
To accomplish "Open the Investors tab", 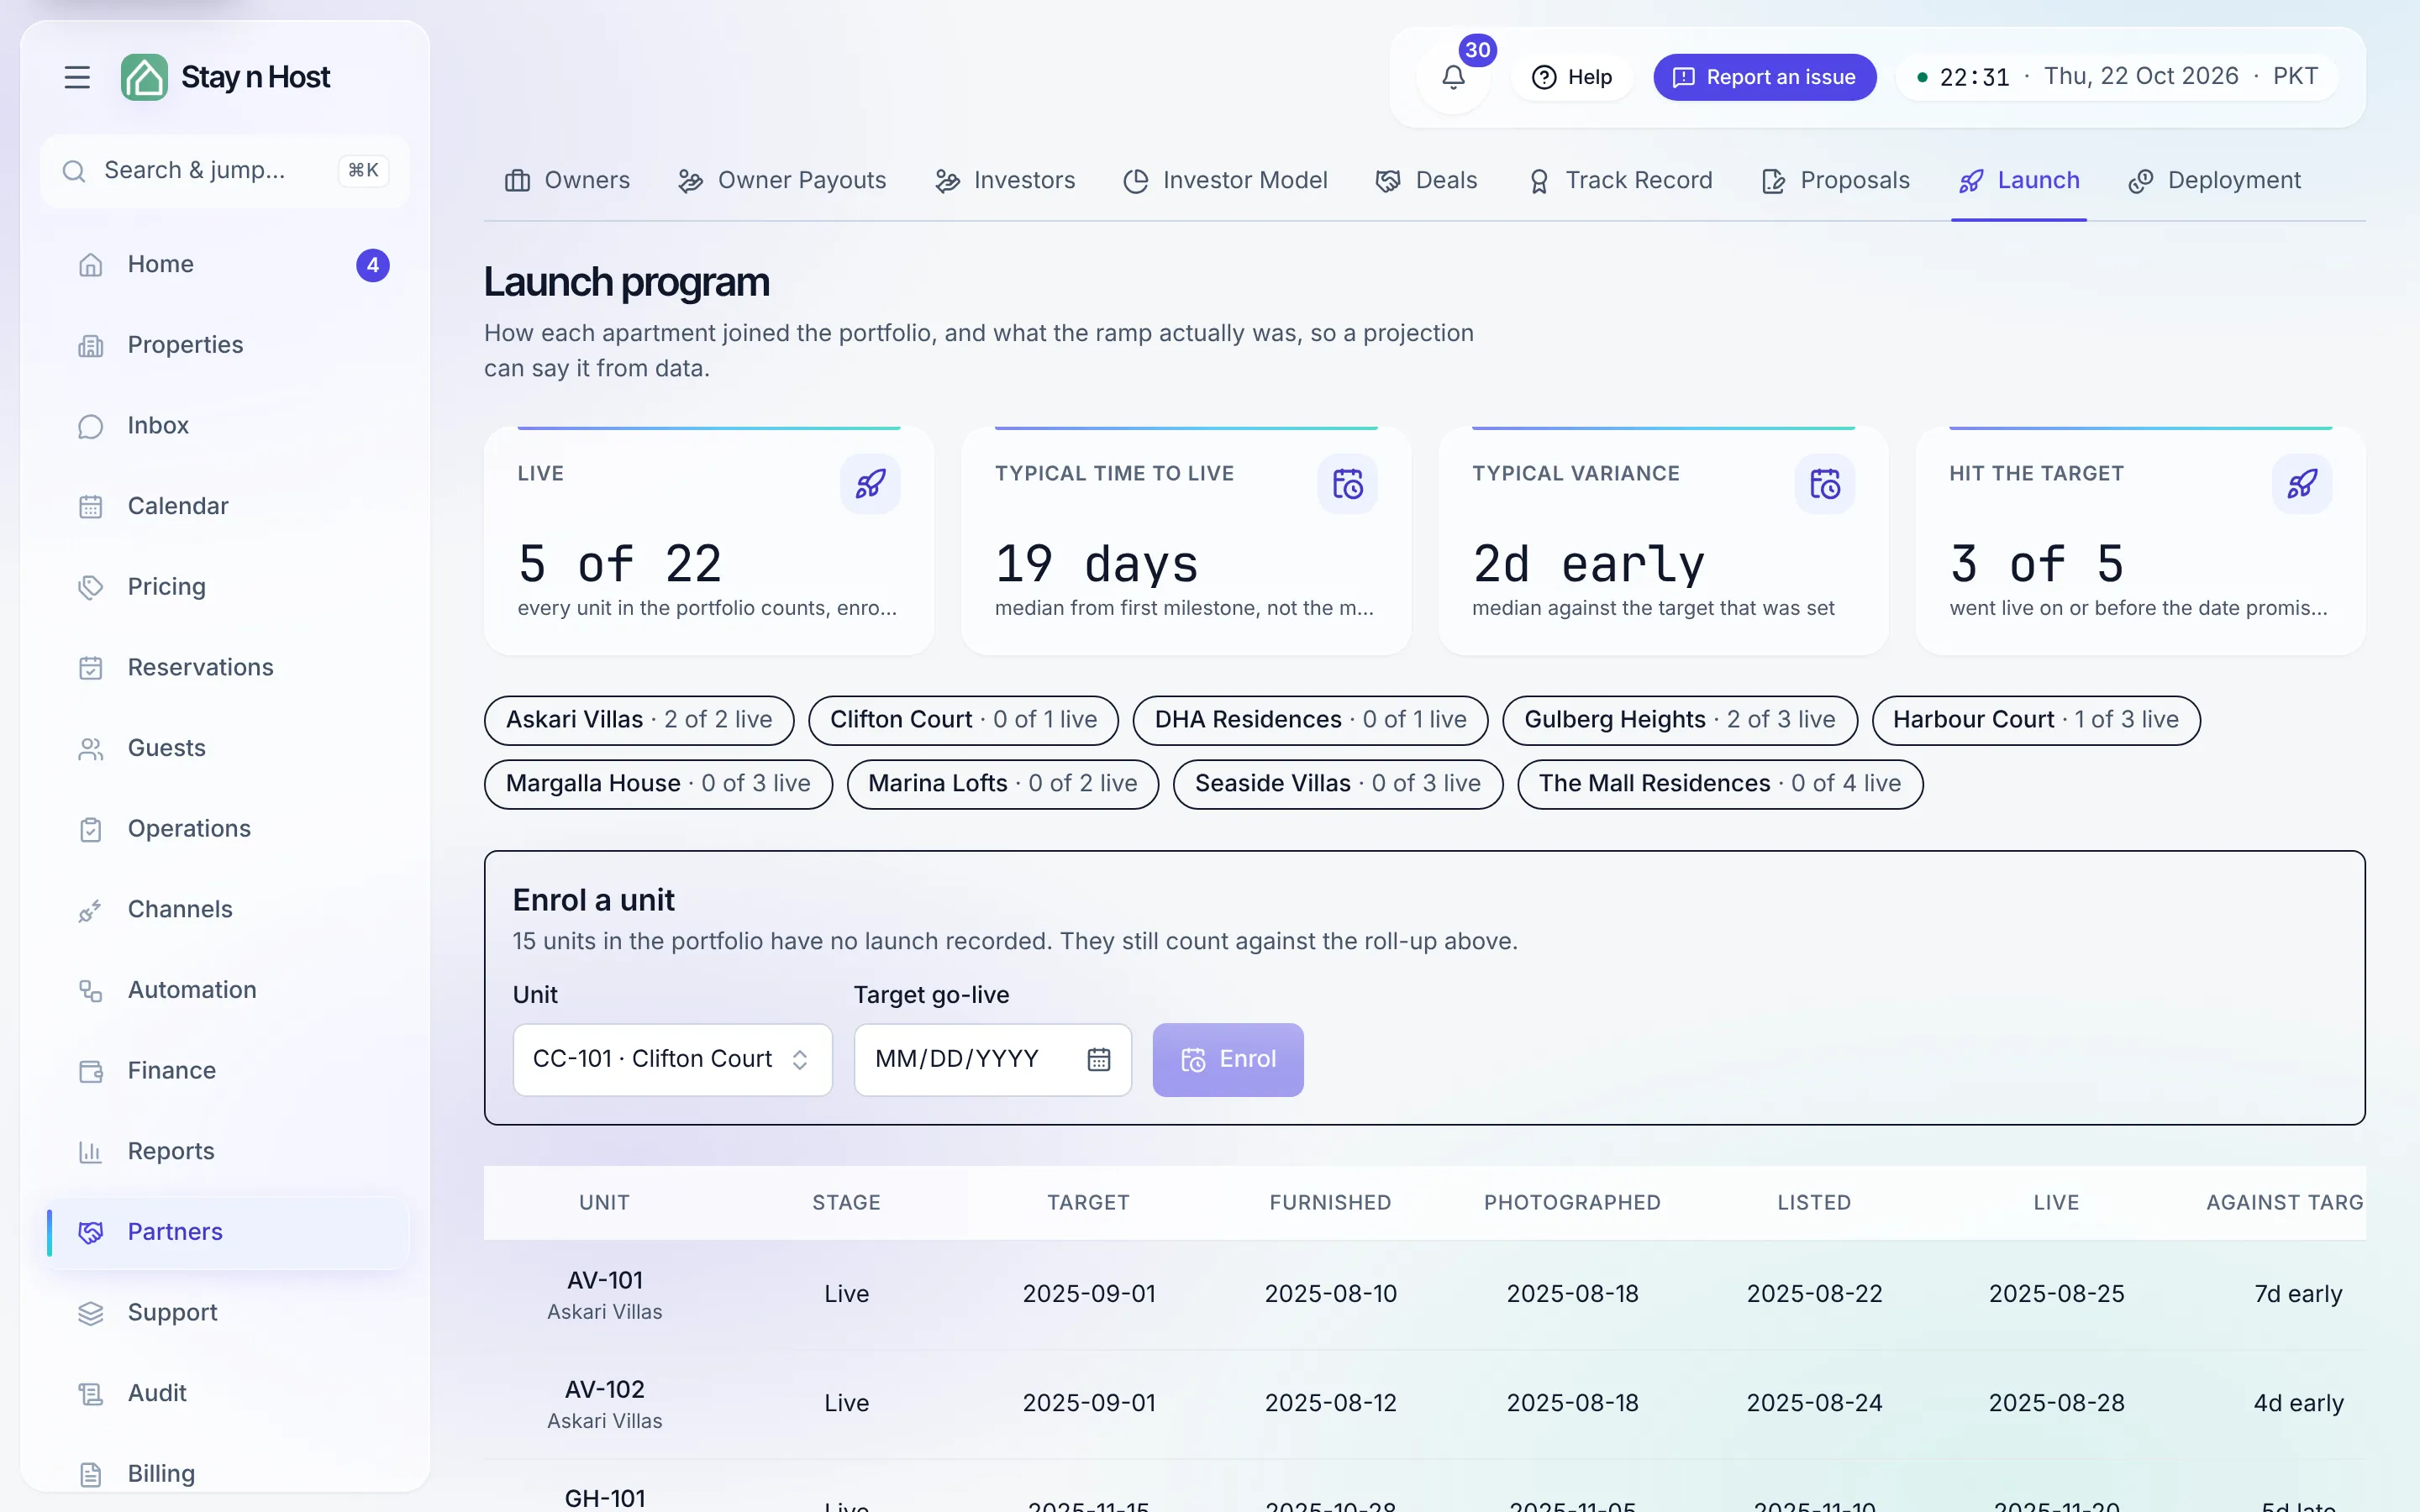I will click(1005, 181).
